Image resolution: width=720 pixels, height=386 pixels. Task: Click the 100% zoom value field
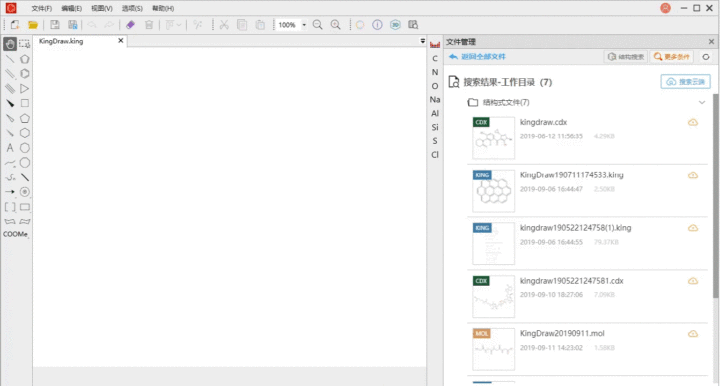coord(287,25)
